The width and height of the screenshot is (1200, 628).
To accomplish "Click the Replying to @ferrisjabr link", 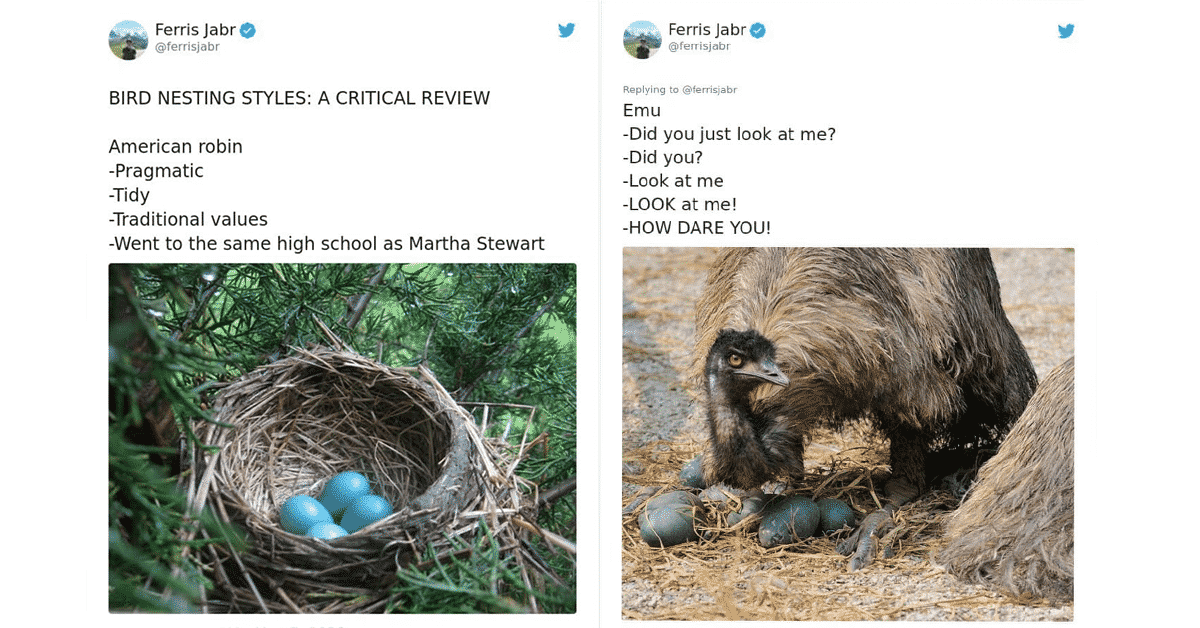I will click(x=680, y=90).
